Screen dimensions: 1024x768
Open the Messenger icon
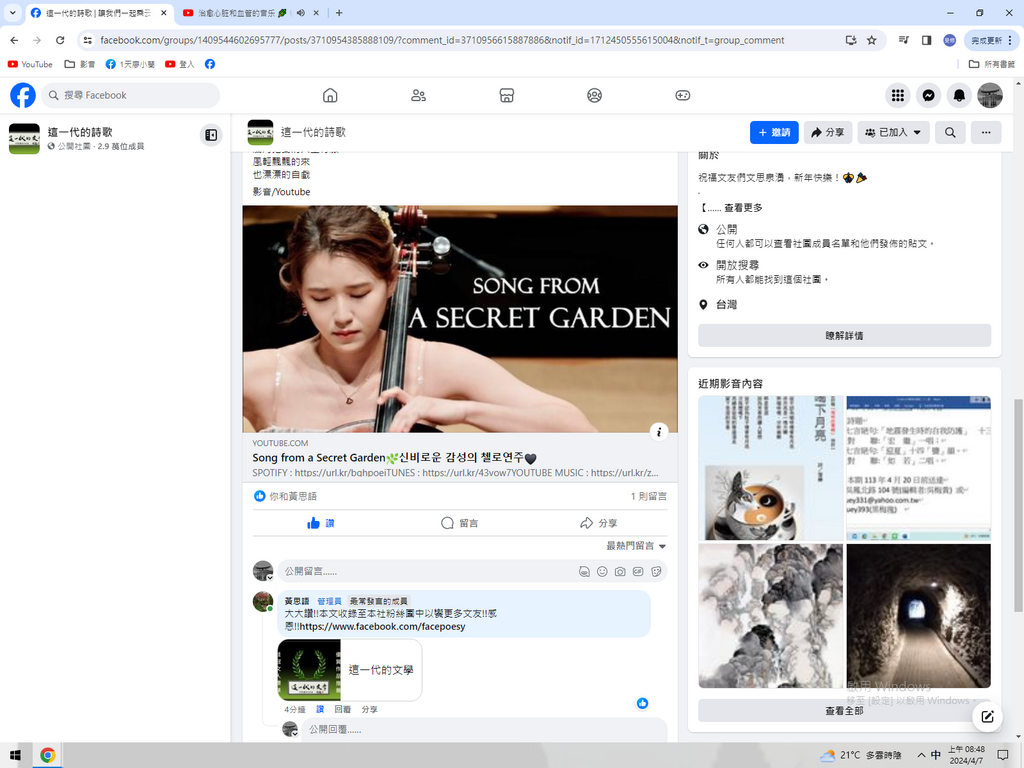[928, 95]
